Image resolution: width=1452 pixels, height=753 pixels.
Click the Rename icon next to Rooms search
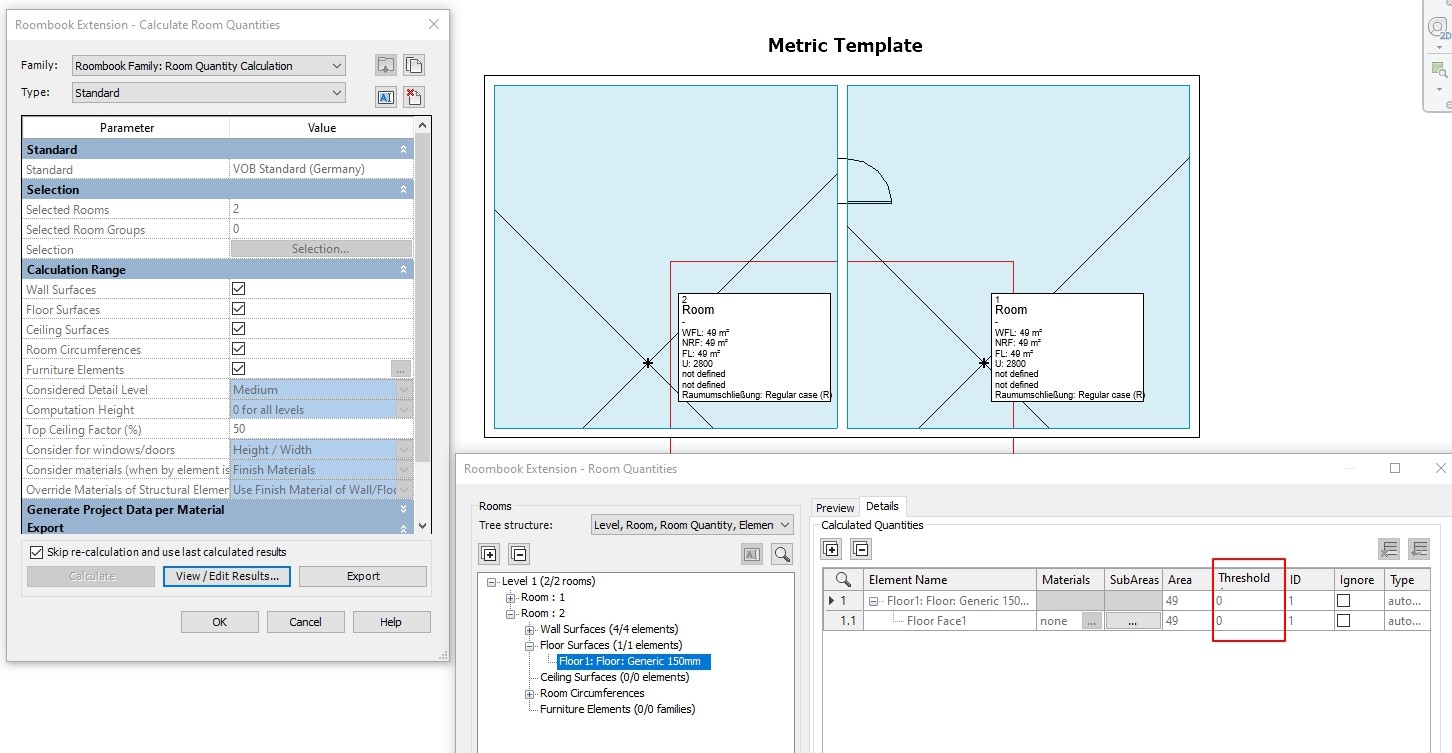(x=751, y=553)
